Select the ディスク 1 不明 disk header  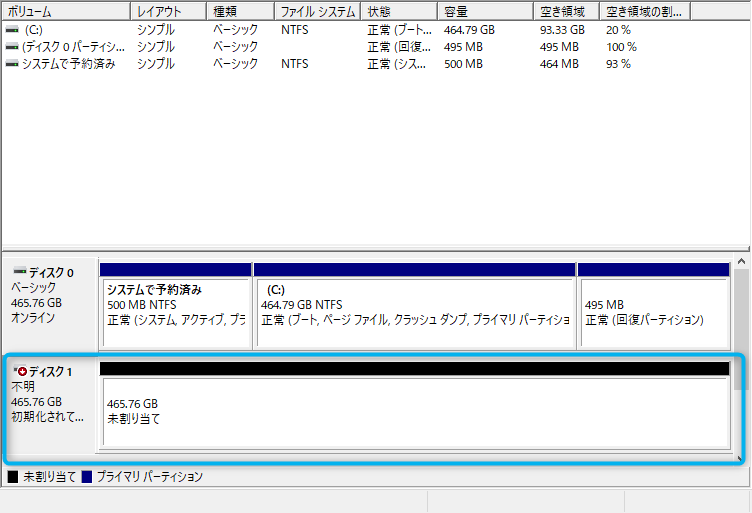50,405
